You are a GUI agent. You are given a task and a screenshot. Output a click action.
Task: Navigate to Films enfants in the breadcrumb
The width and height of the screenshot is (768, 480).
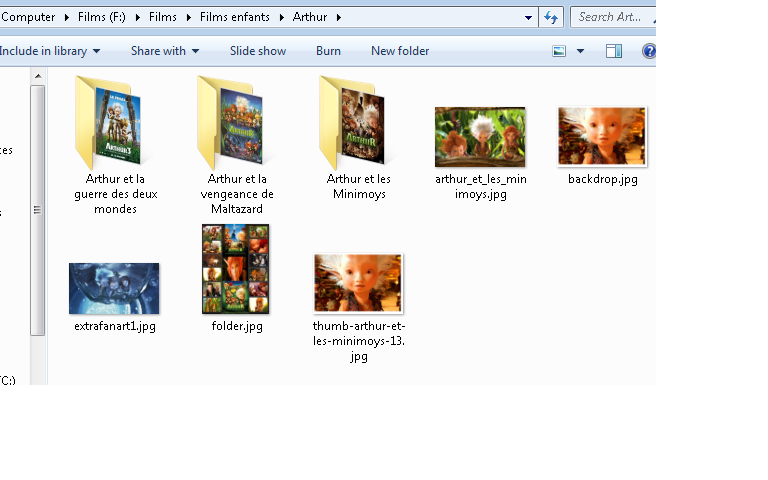235,17
